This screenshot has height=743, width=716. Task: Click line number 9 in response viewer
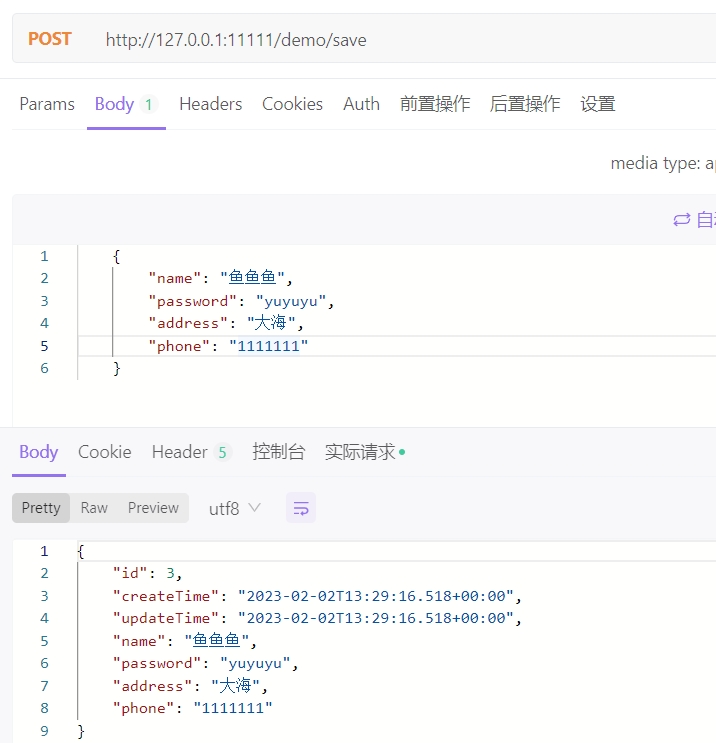pyautogui.click(x=45, y=731)
